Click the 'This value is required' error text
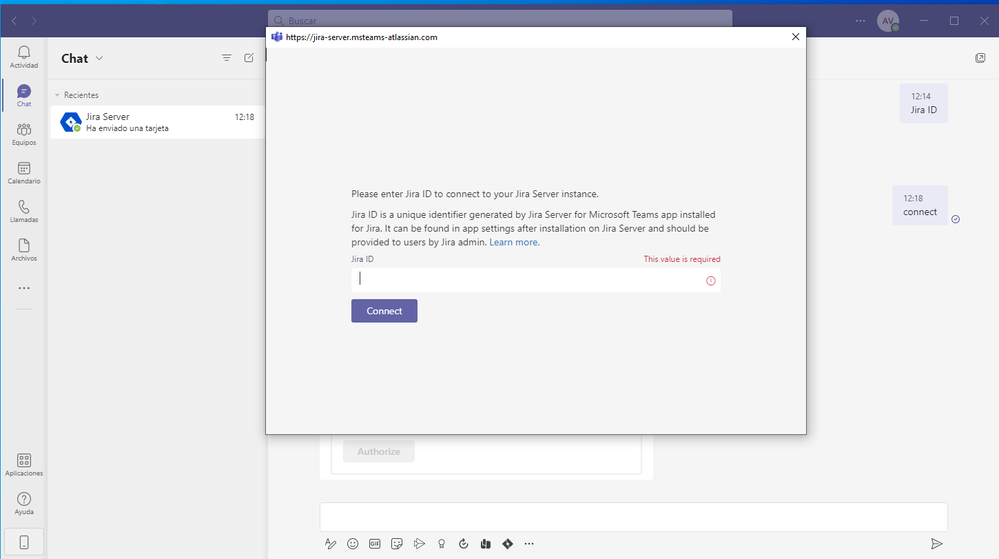This screenshot has width=999, height=559. tap(682, 259)
